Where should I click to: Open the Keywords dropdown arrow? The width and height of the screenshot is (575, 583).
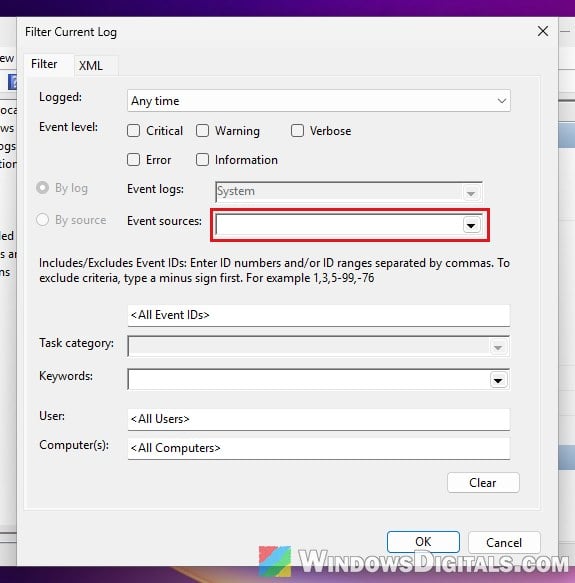point(498,380)
